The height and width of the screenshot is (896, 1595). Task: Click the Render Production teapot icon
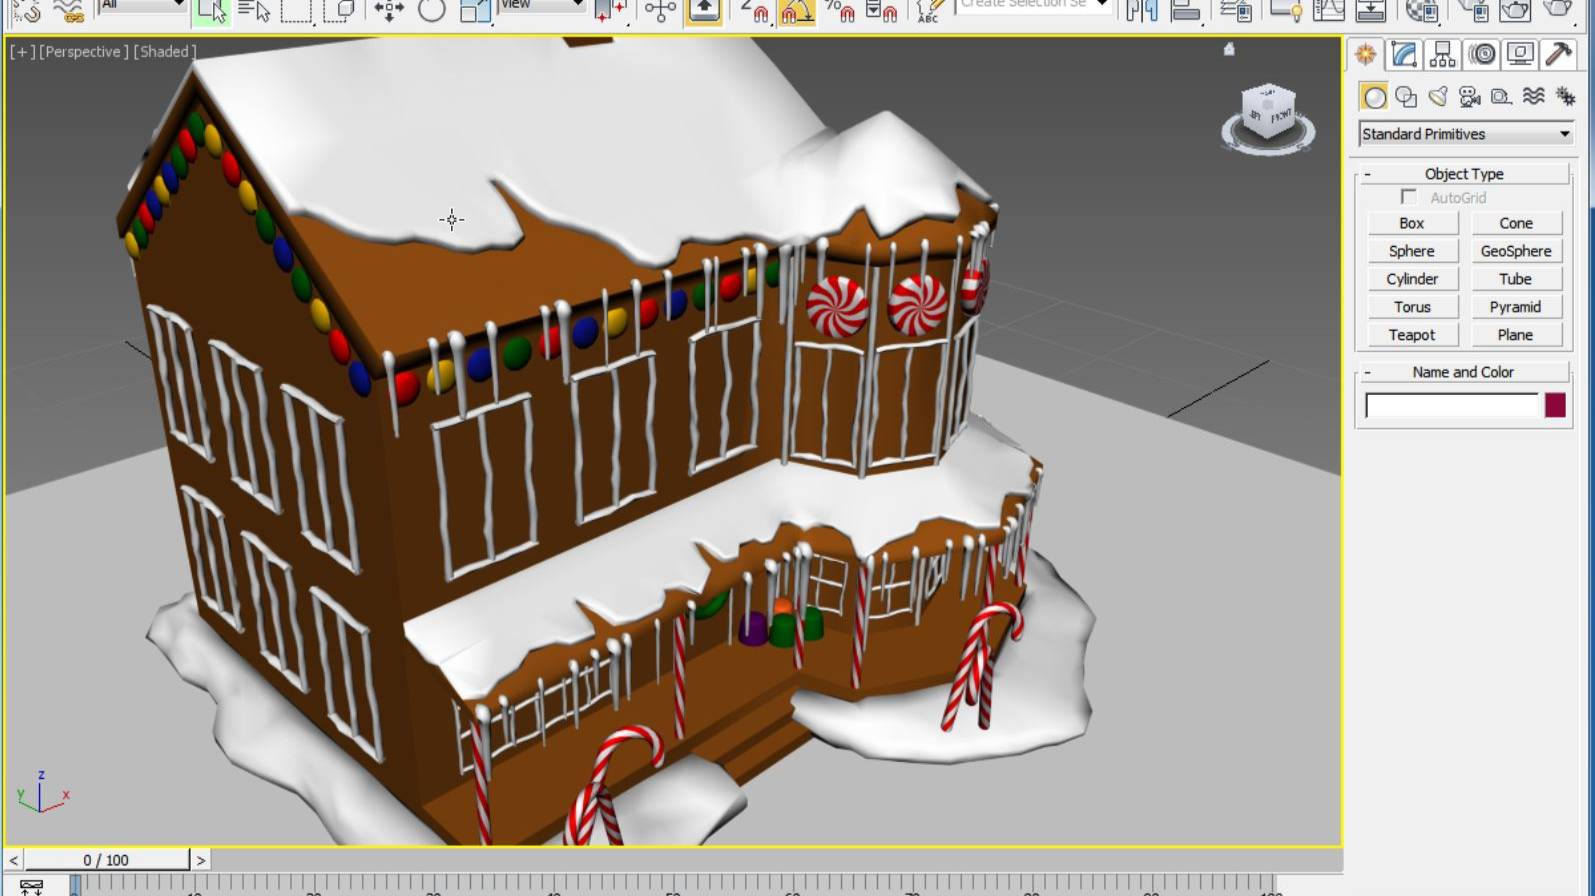1558,10
